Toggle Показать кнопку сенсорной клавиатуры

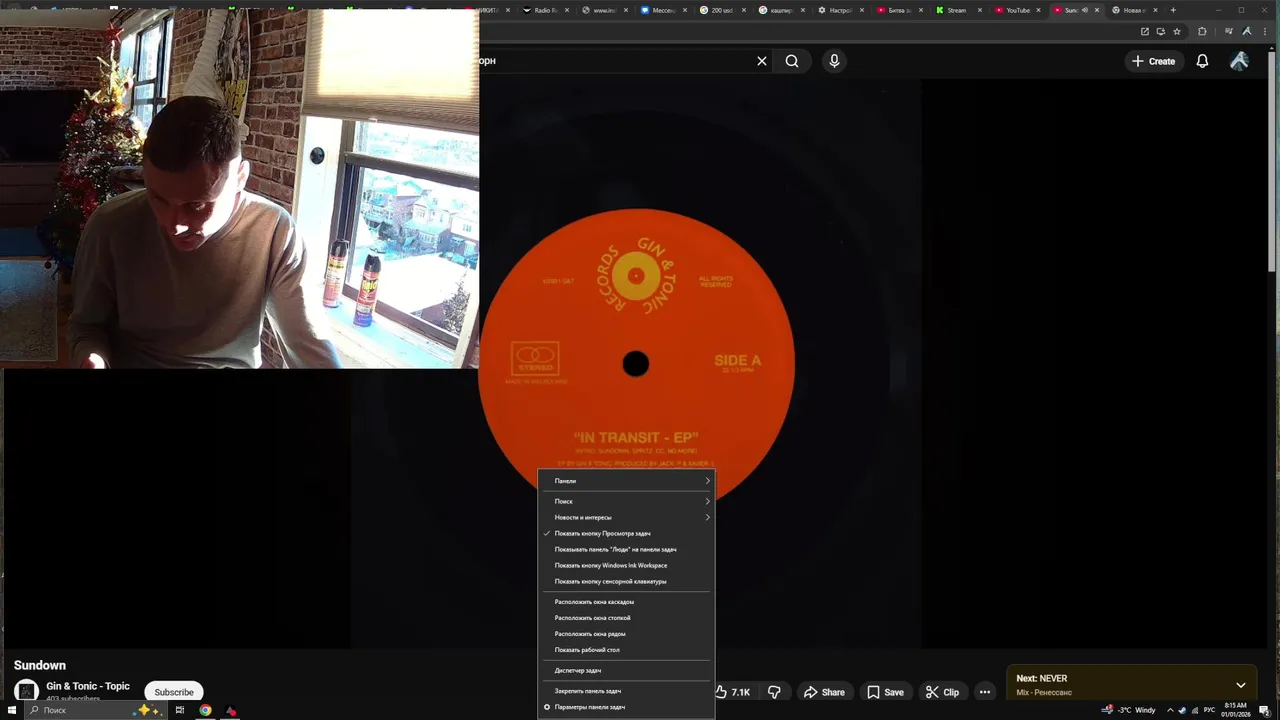[627, 581]
